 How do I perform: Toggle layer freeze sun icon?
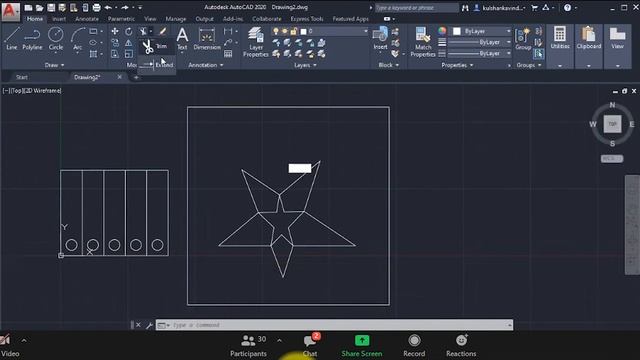coord(284,31)
